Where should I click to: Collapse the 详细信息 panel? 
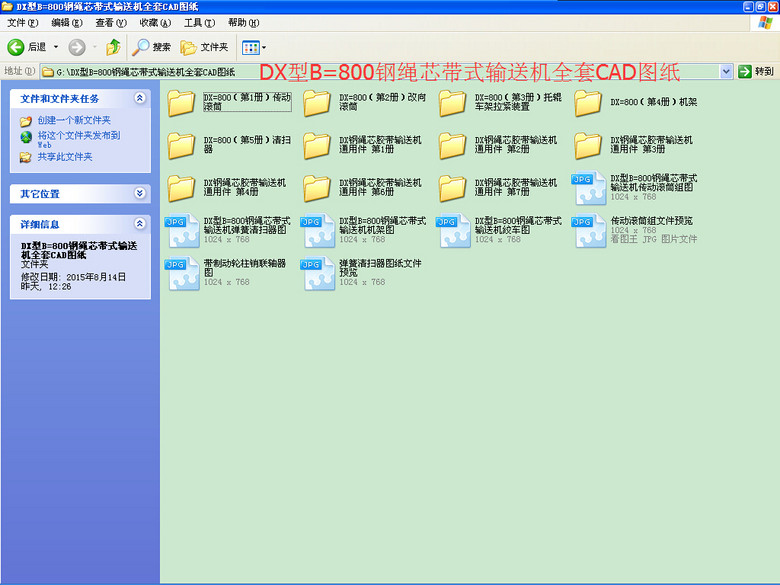coord(140,224)
